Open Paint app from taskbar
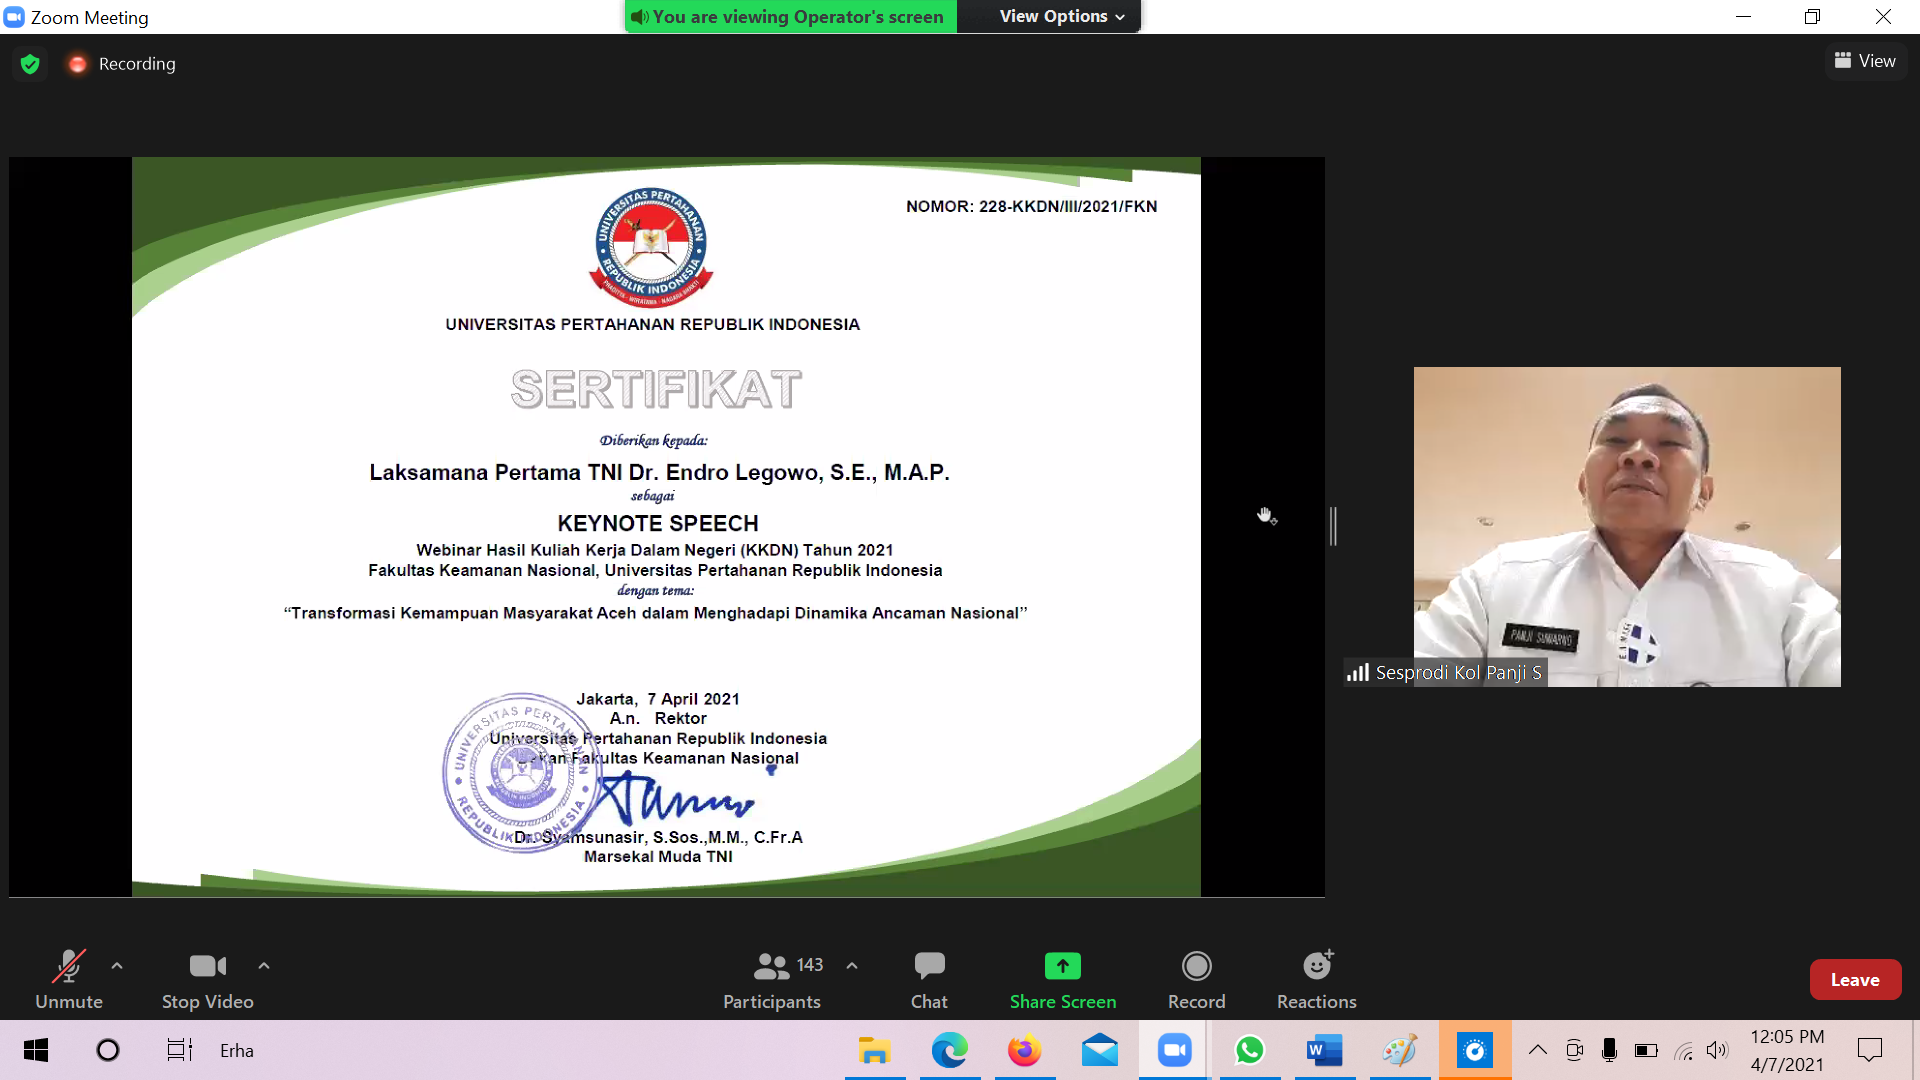 (x=1400, y=1050)
